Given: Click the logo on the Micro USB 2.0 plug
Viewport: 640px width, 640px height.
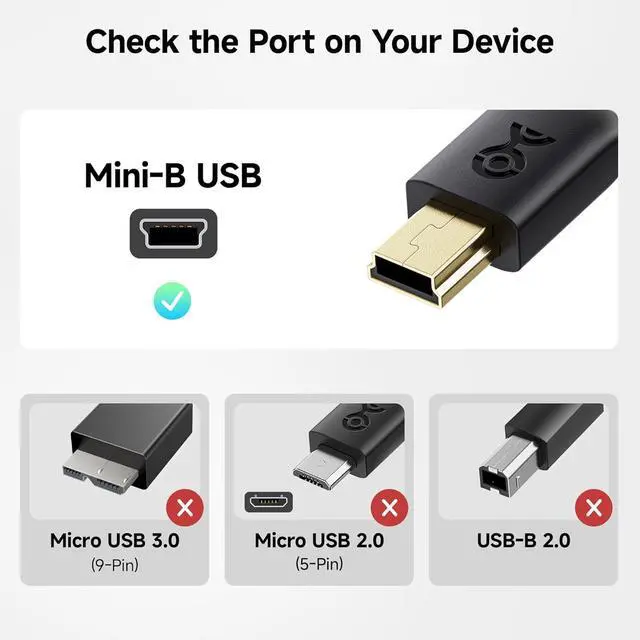Looking at the screenshot, I should 363,417.
